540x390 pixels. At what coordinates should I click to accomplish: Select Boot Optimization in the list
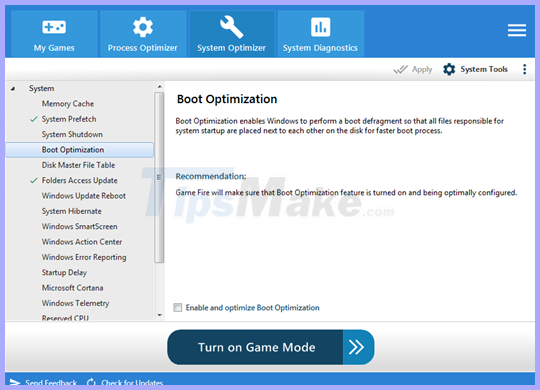[80, 150]
